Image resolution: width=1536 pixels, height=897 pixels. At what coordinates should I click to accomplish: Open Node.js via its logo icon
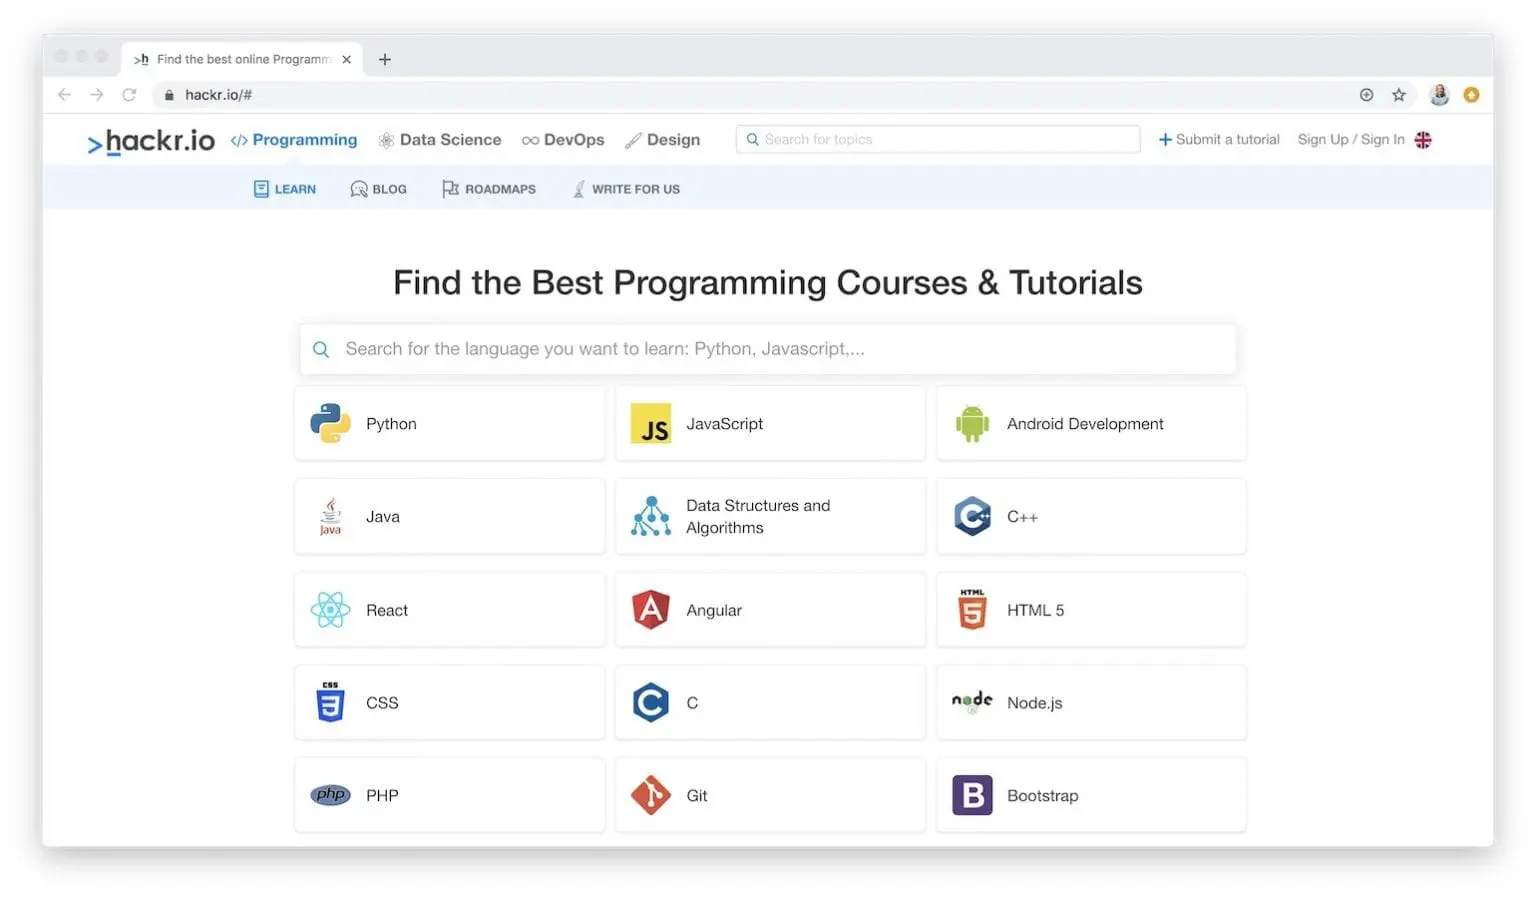coord(971,702)
